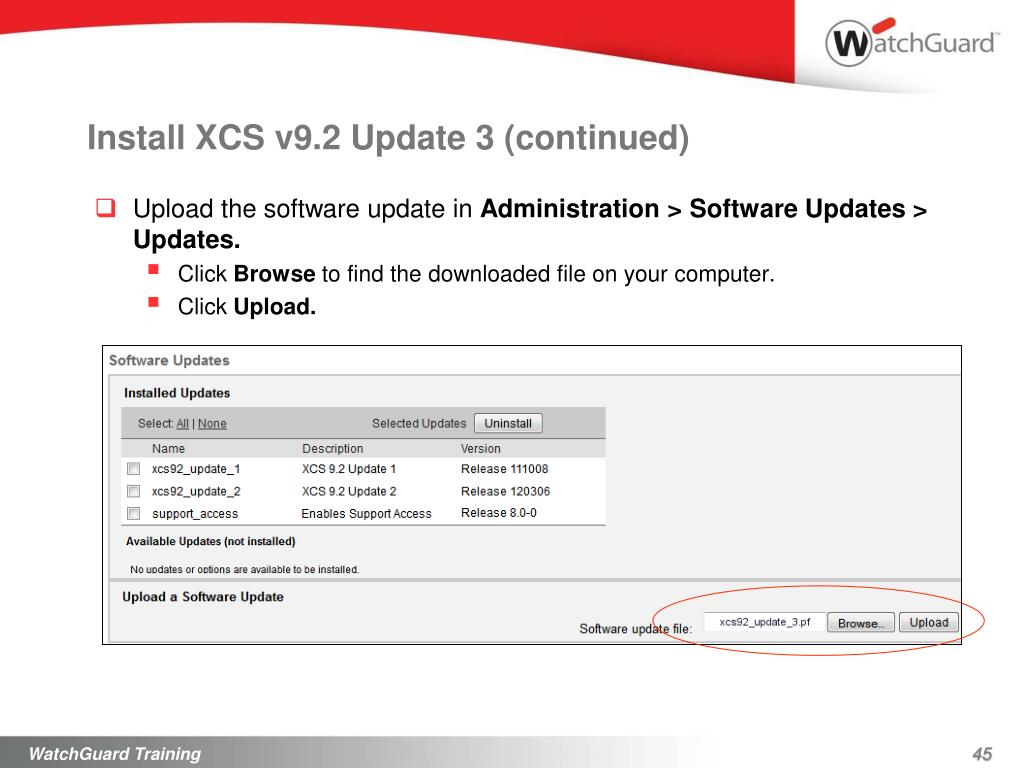Check the xcs92_update_2 checkbox

(x=134, y=491)
